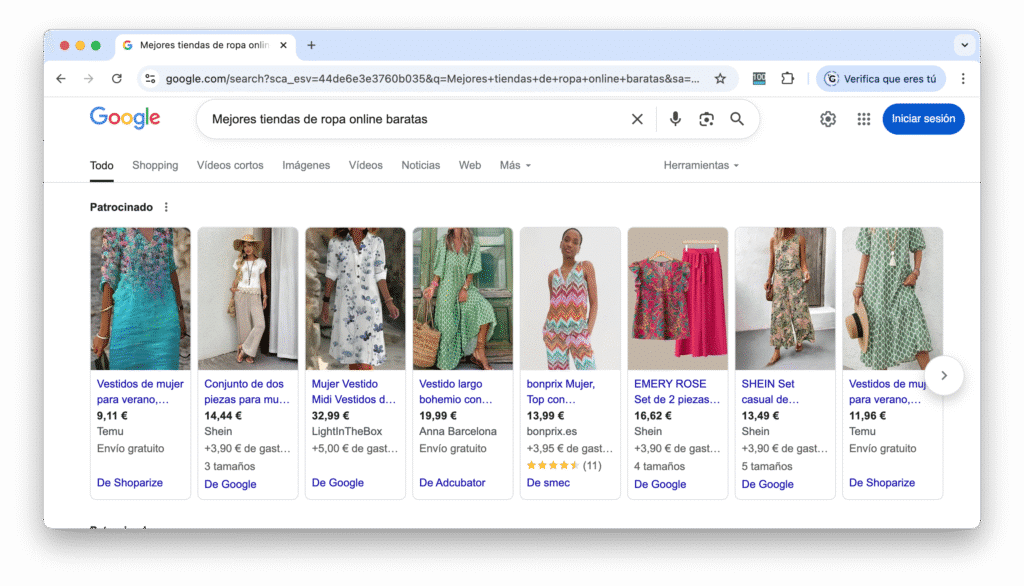1024x586 pixels.
Task: Click EMERY ROSE Set de 2 piezas link
Action: (677, 391)
